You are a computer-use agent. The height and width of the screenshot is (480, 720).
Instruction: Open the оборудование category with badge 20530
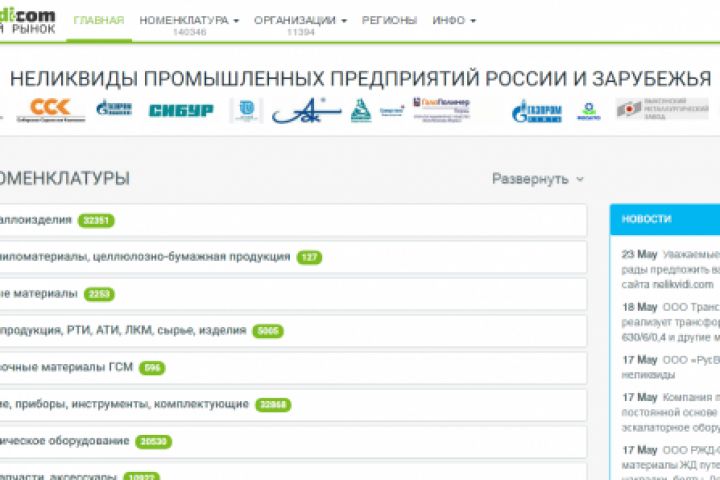click(293, 441)
